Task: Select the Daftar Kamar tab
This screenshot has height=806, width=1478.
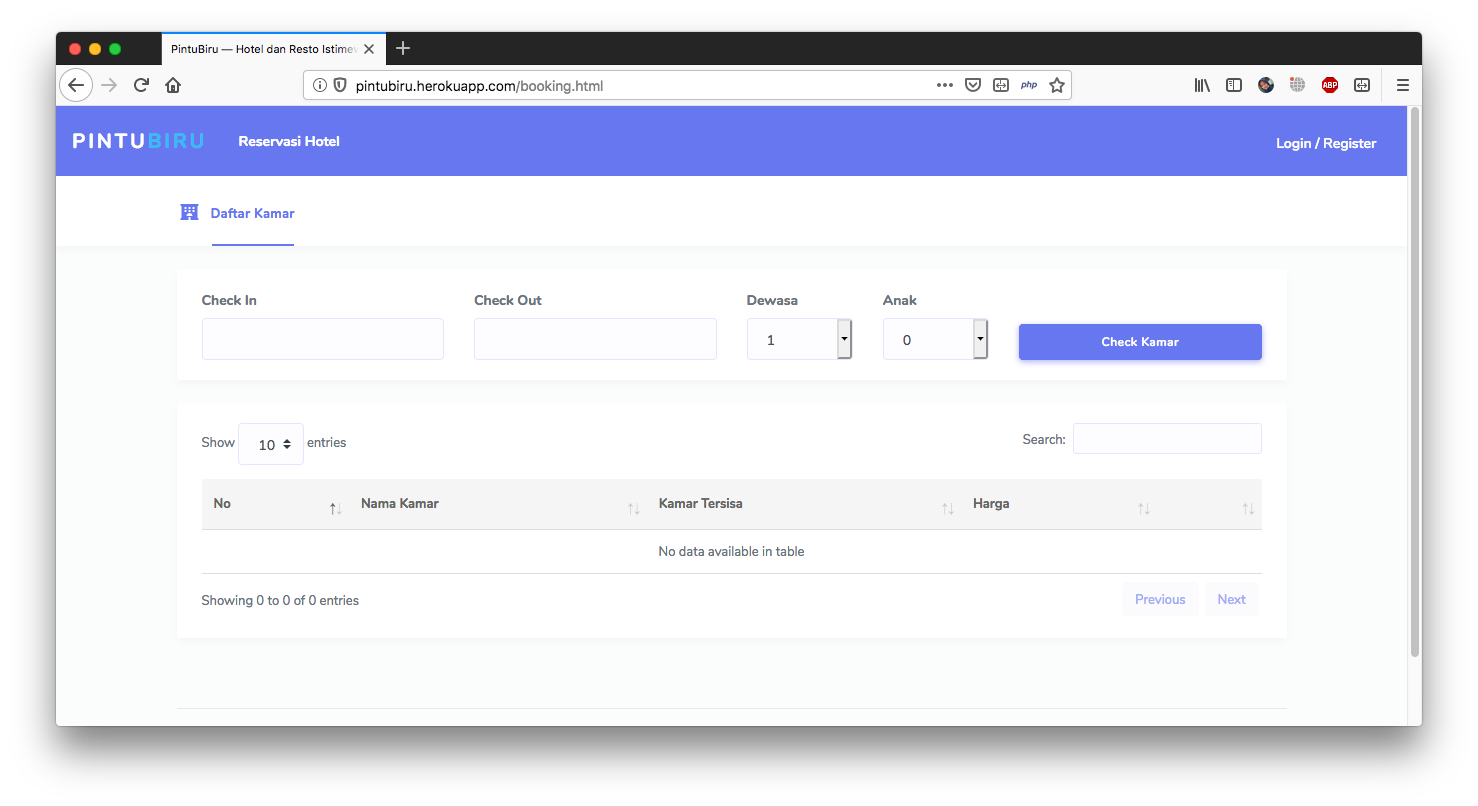Action: 252,213
